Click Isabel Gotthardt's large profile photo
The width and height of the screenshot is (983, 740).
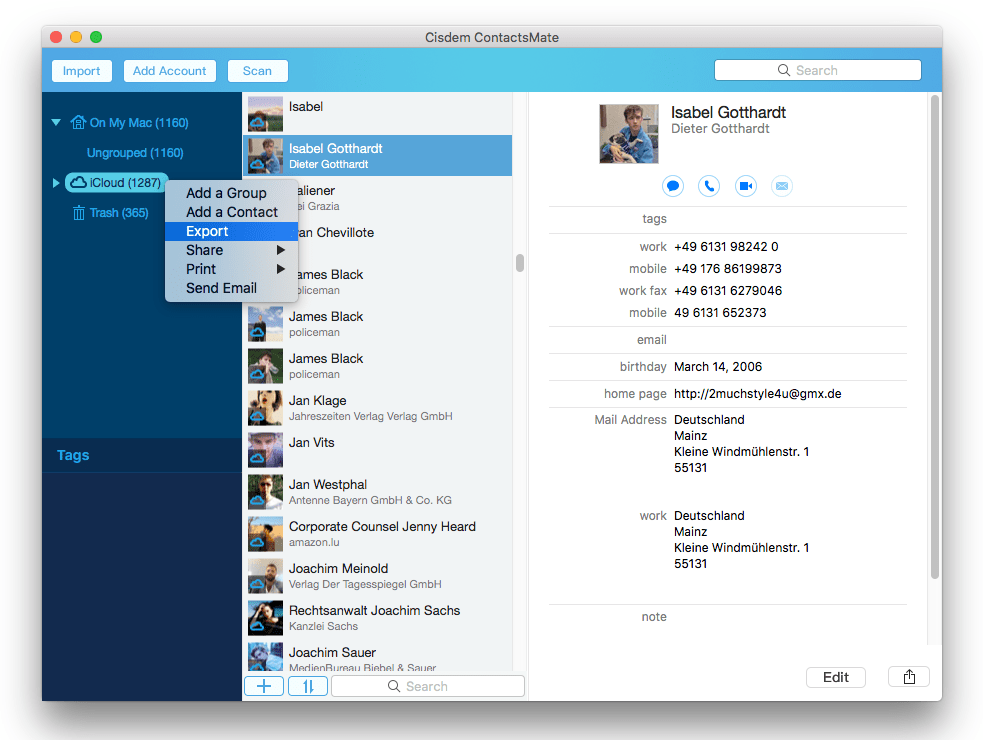629,134
